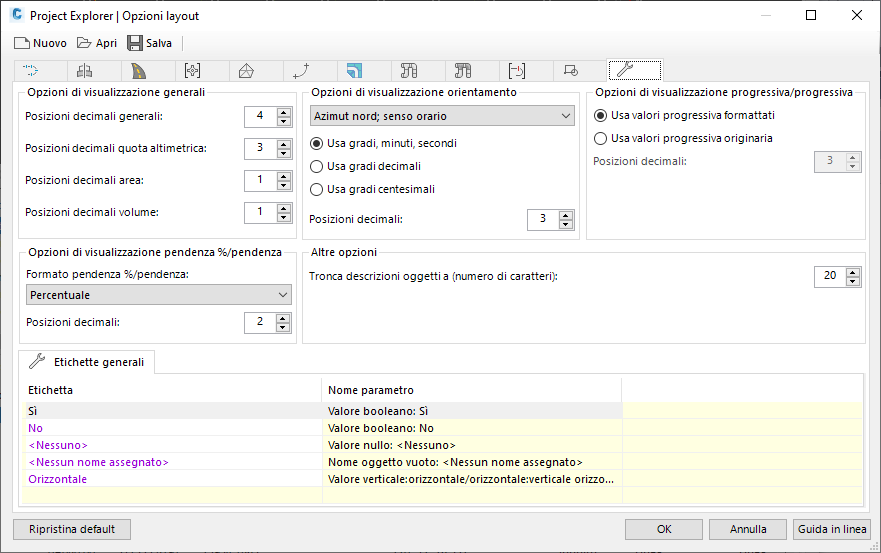
Task: Open the curve with points icon tab
Action: click(x=301, y=70)
